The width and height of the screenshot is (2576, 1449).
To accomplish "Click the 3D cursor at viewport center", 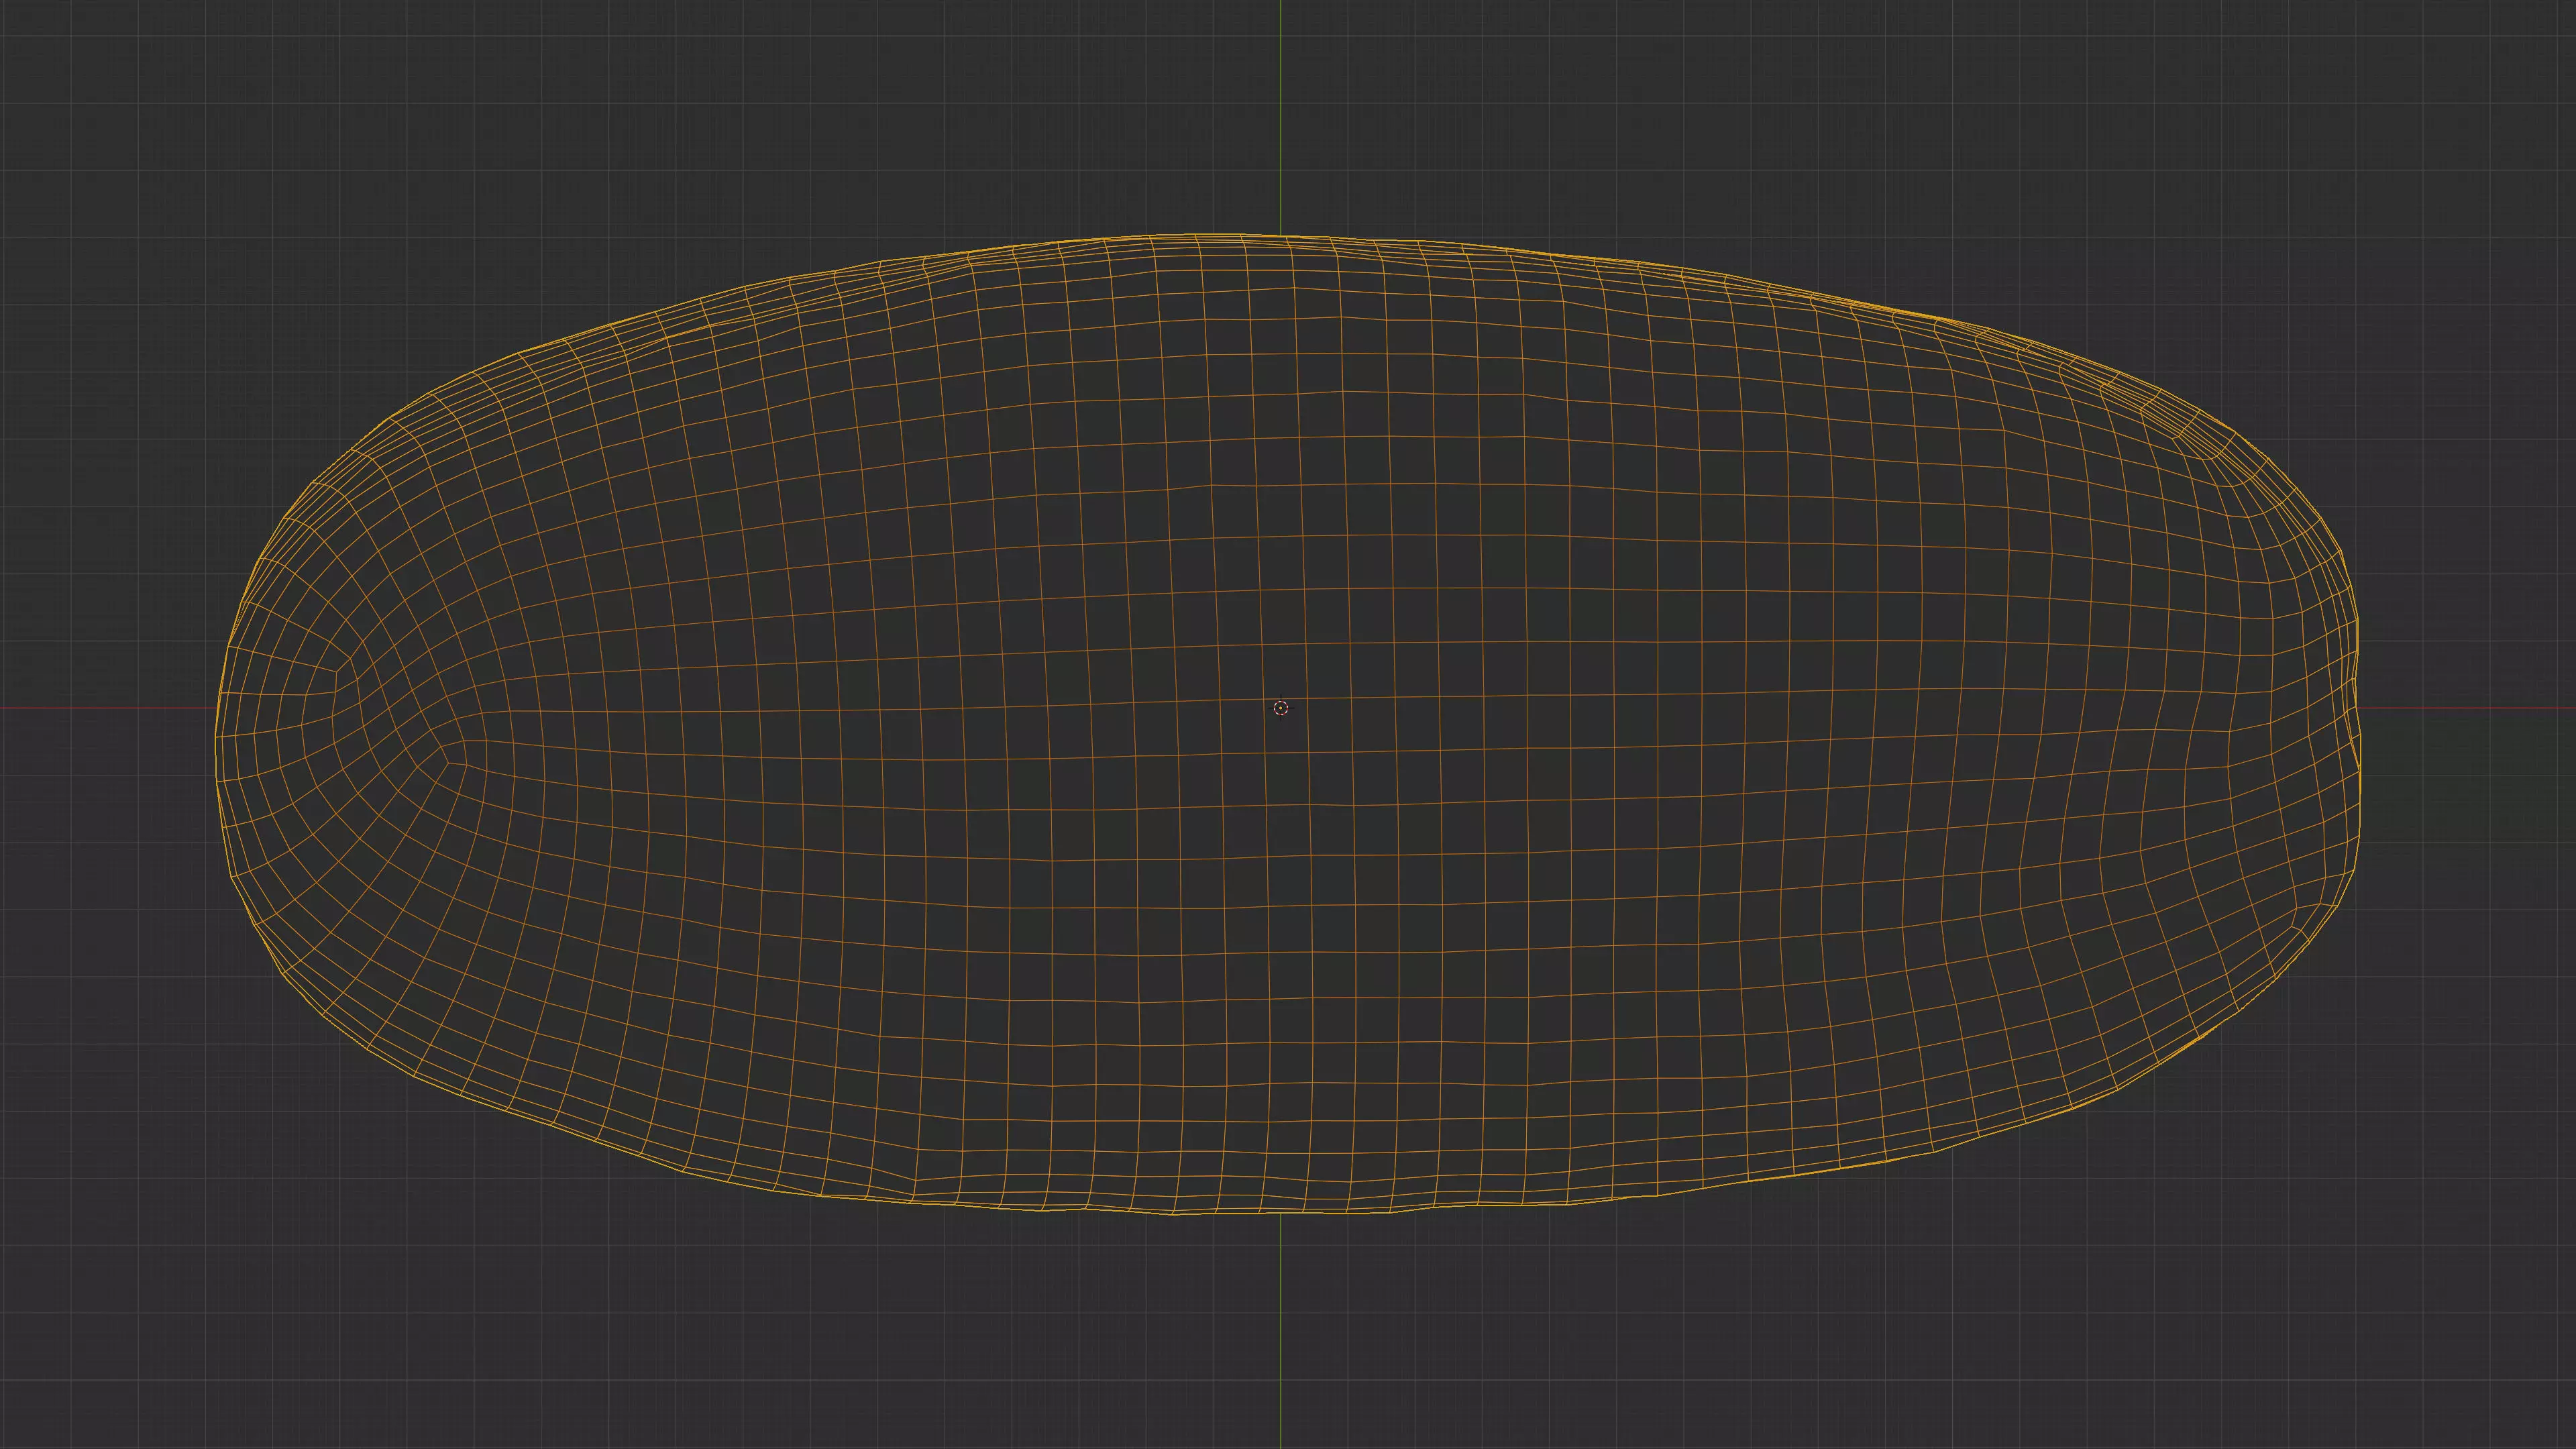I will click(x=1281, y=708).
